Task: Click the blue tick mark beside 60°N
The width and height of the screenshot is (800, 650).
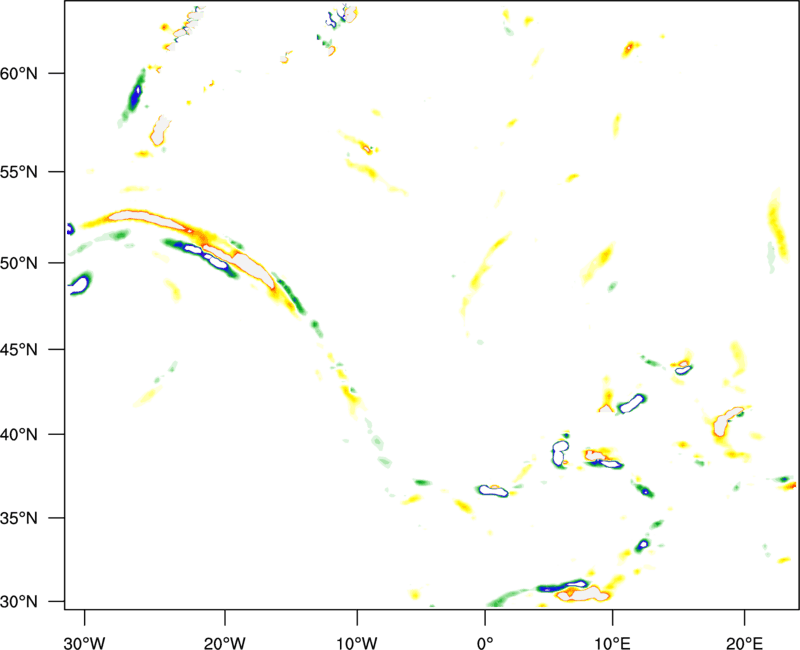Action: pos(55,74)
